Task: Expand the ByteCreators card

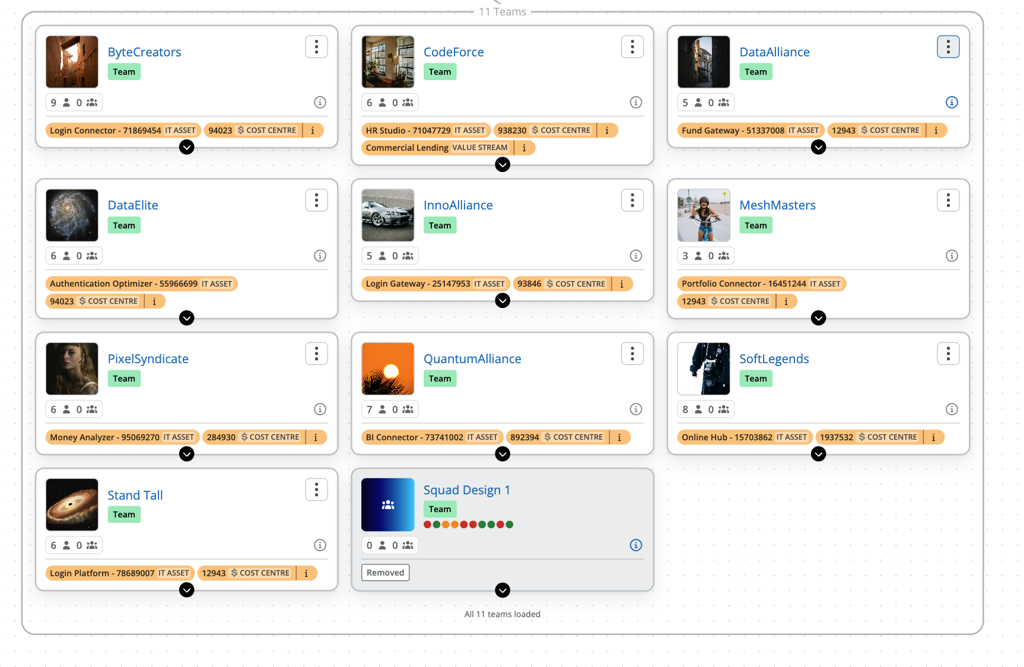Action: [x=187, y=147]
